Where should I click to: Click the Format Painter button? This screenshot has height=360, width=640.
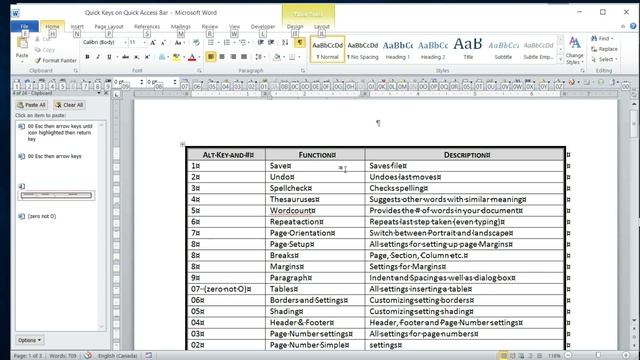56,60
